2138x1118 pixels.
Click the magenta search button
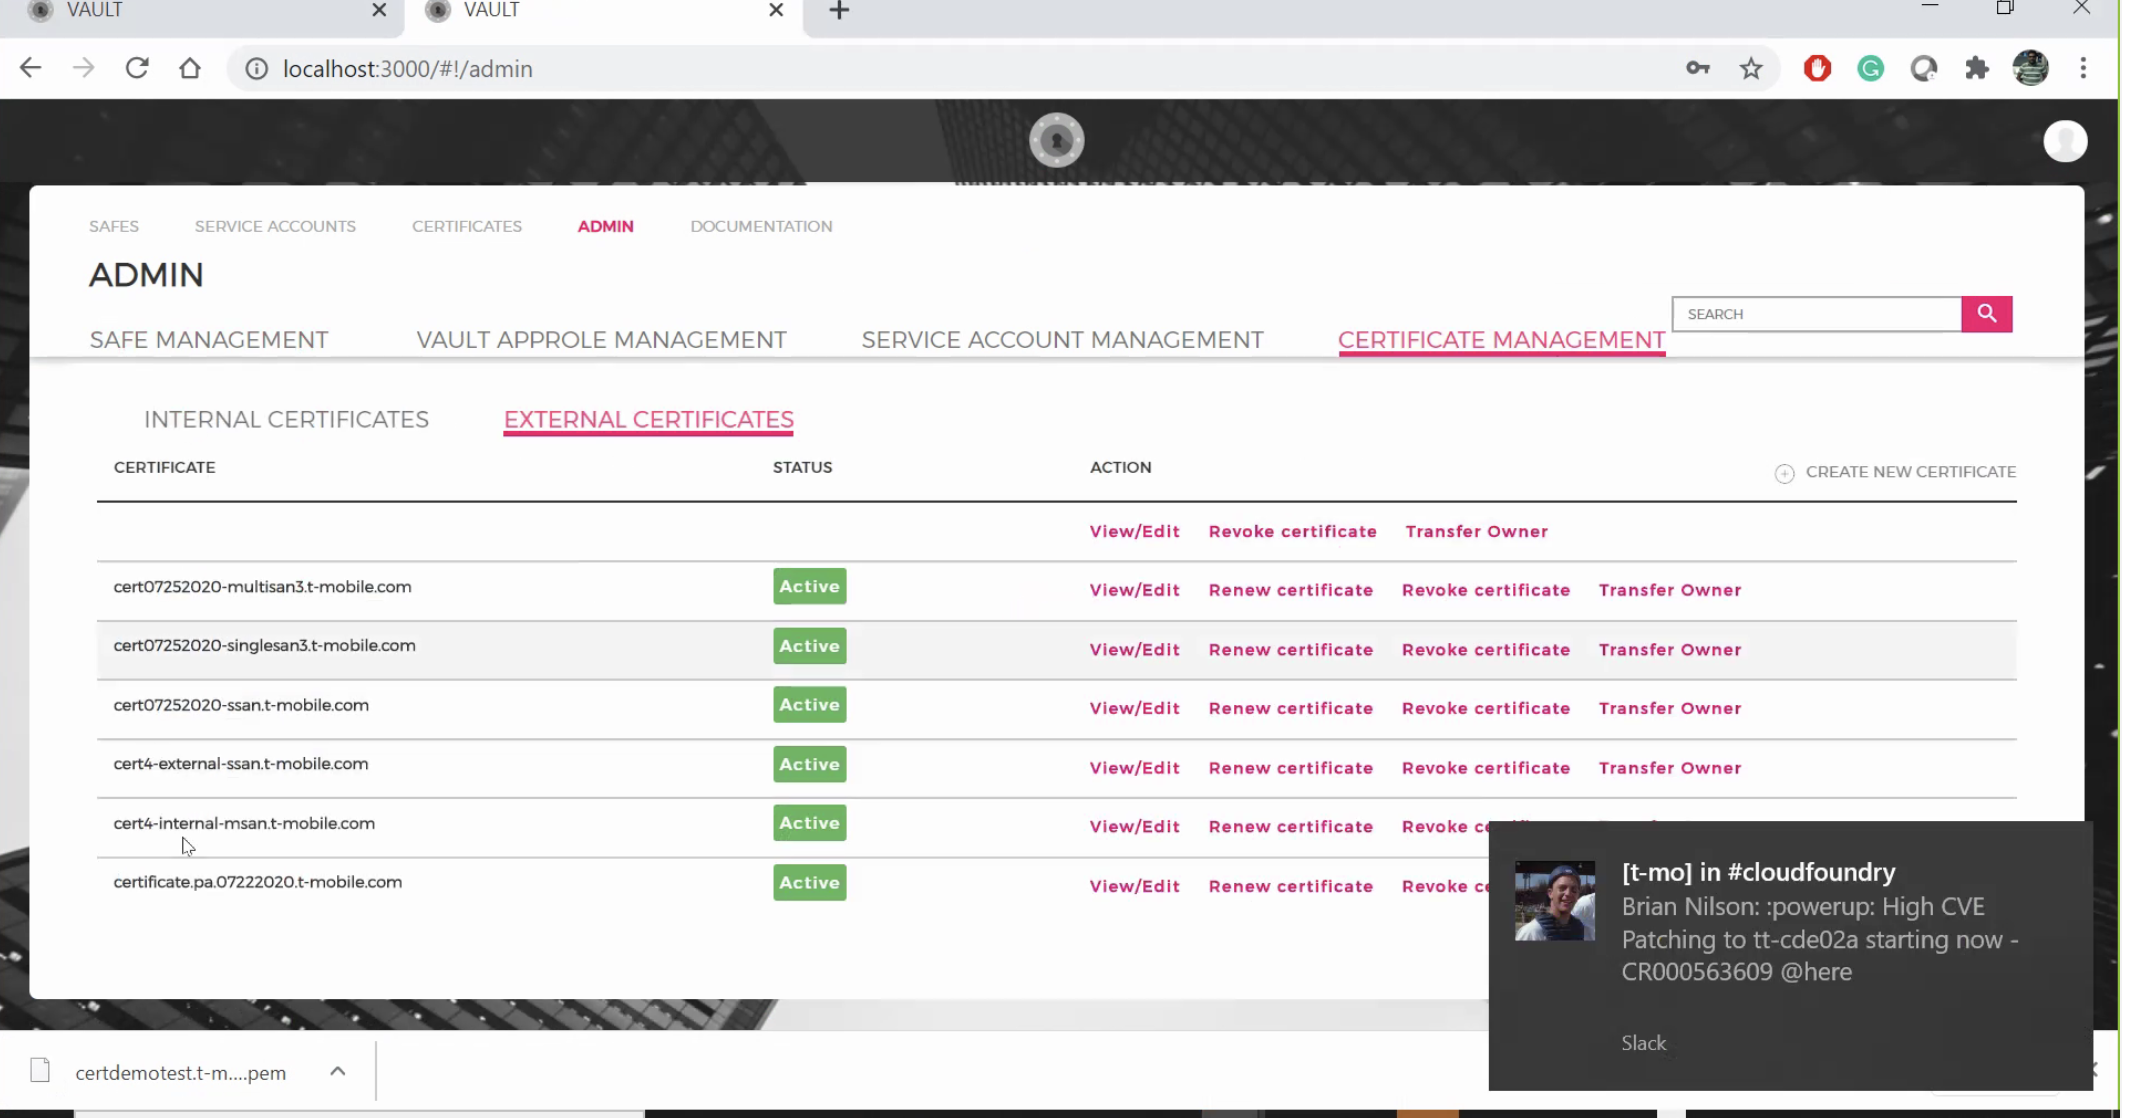pyautogui.click(x=1987, y=314)
